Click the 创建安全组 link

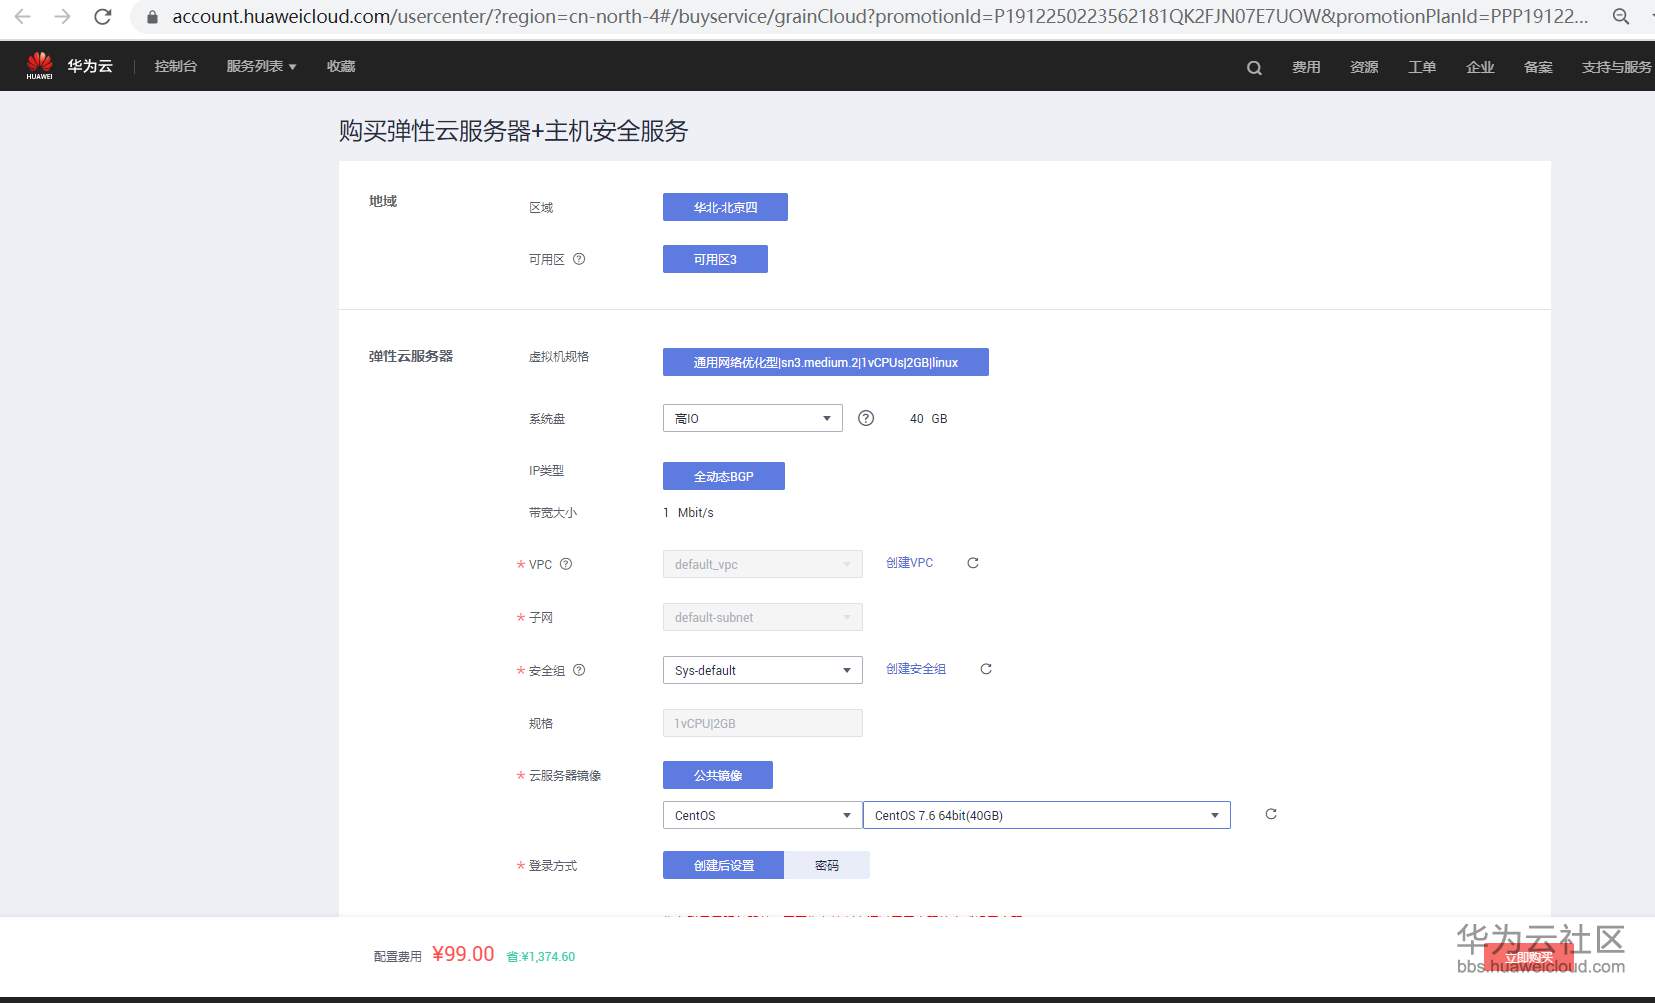[916, 669]
